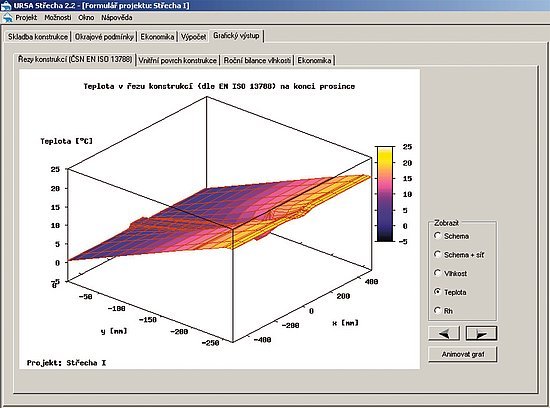The width and height of the screenshot is (550, 408).
Task: Open the Nápověda help menu
Action: tap(117, 18)
